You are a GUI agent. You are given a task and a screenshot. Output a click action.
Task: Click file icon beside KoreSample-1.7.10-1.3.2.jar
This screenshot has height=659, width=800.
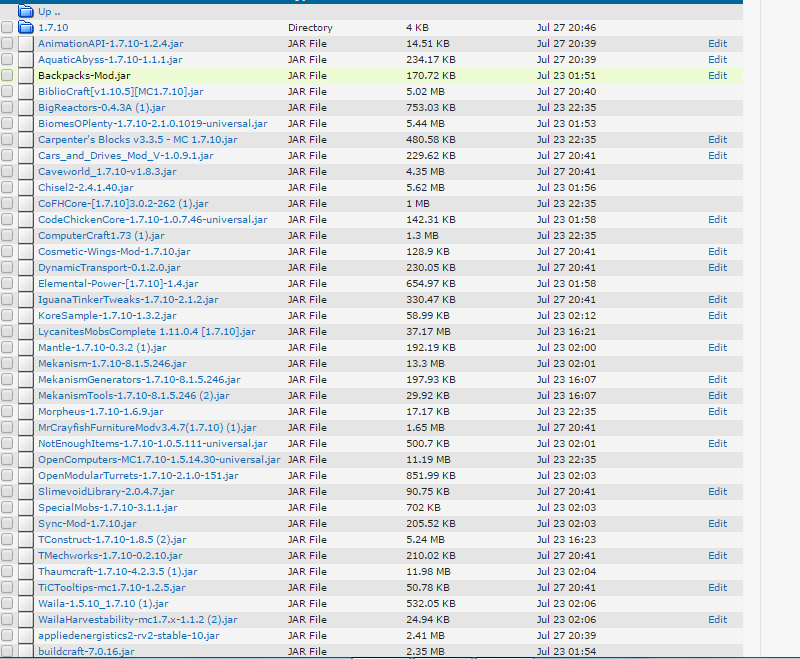click(26, 316)
